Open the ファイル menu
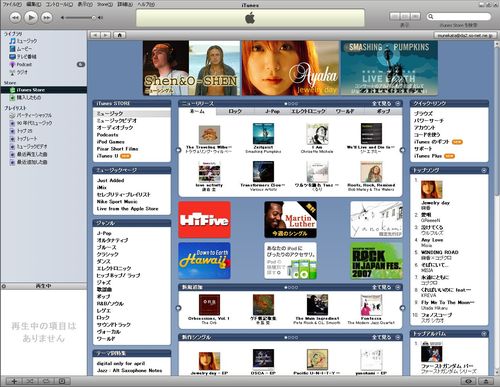 [x=12, y=4]
